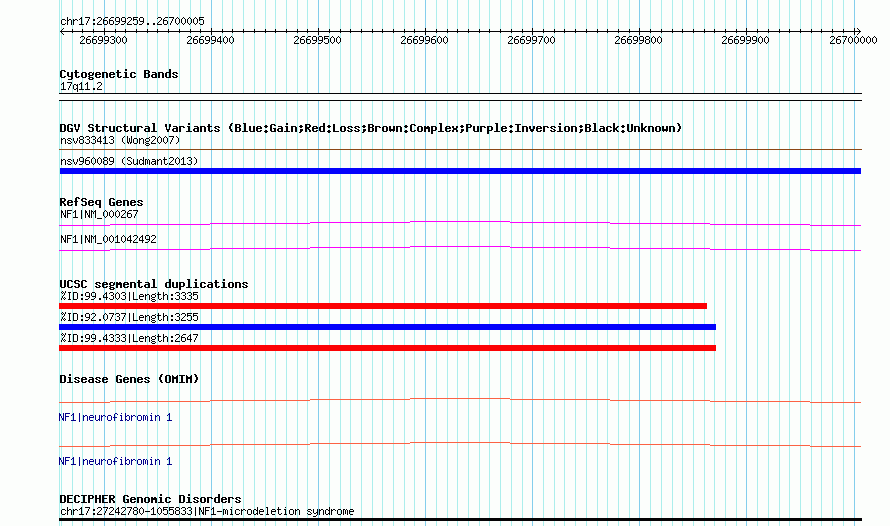Click ruler position 26699500

coord(317,40)
